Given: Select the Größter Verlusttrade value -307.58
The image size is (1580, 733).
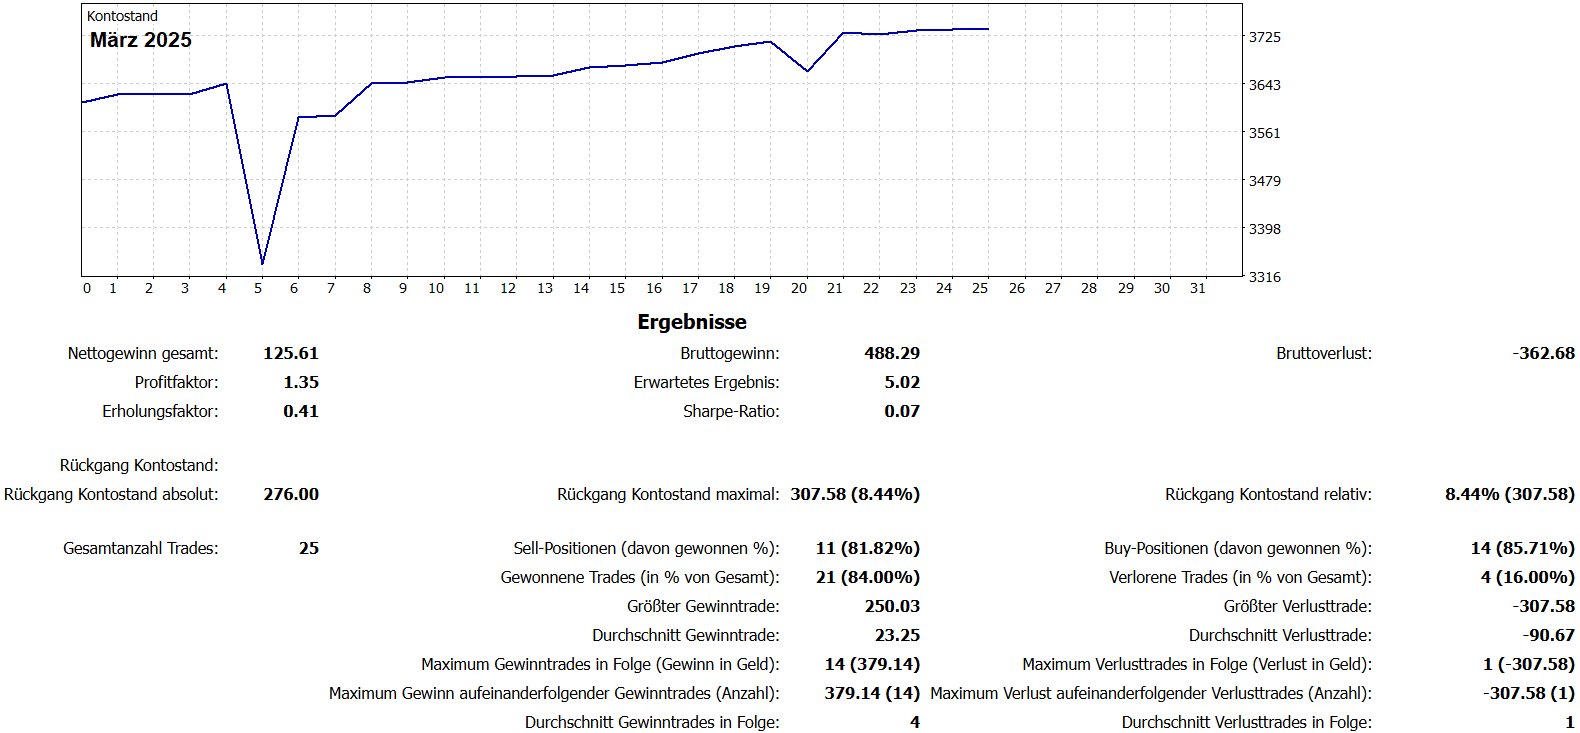Looking at the screenshot, I should 1544,606.
